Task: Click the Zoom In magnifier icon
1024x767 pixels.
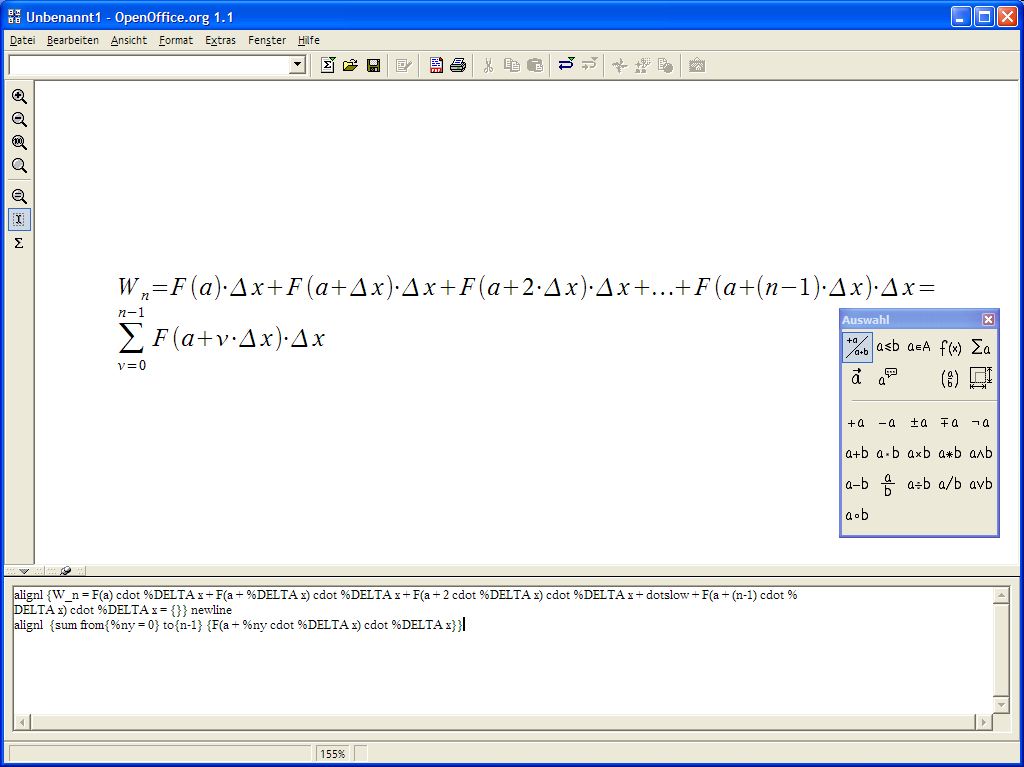Action: [x=19, y=97]
